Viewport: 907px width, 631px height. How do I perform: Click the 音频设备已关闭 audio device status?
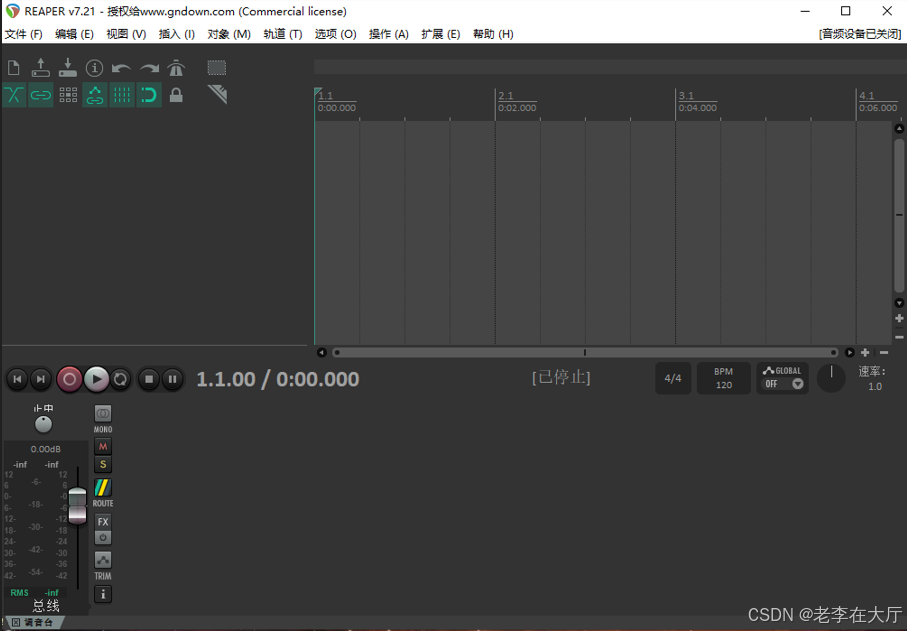[860, 34]
